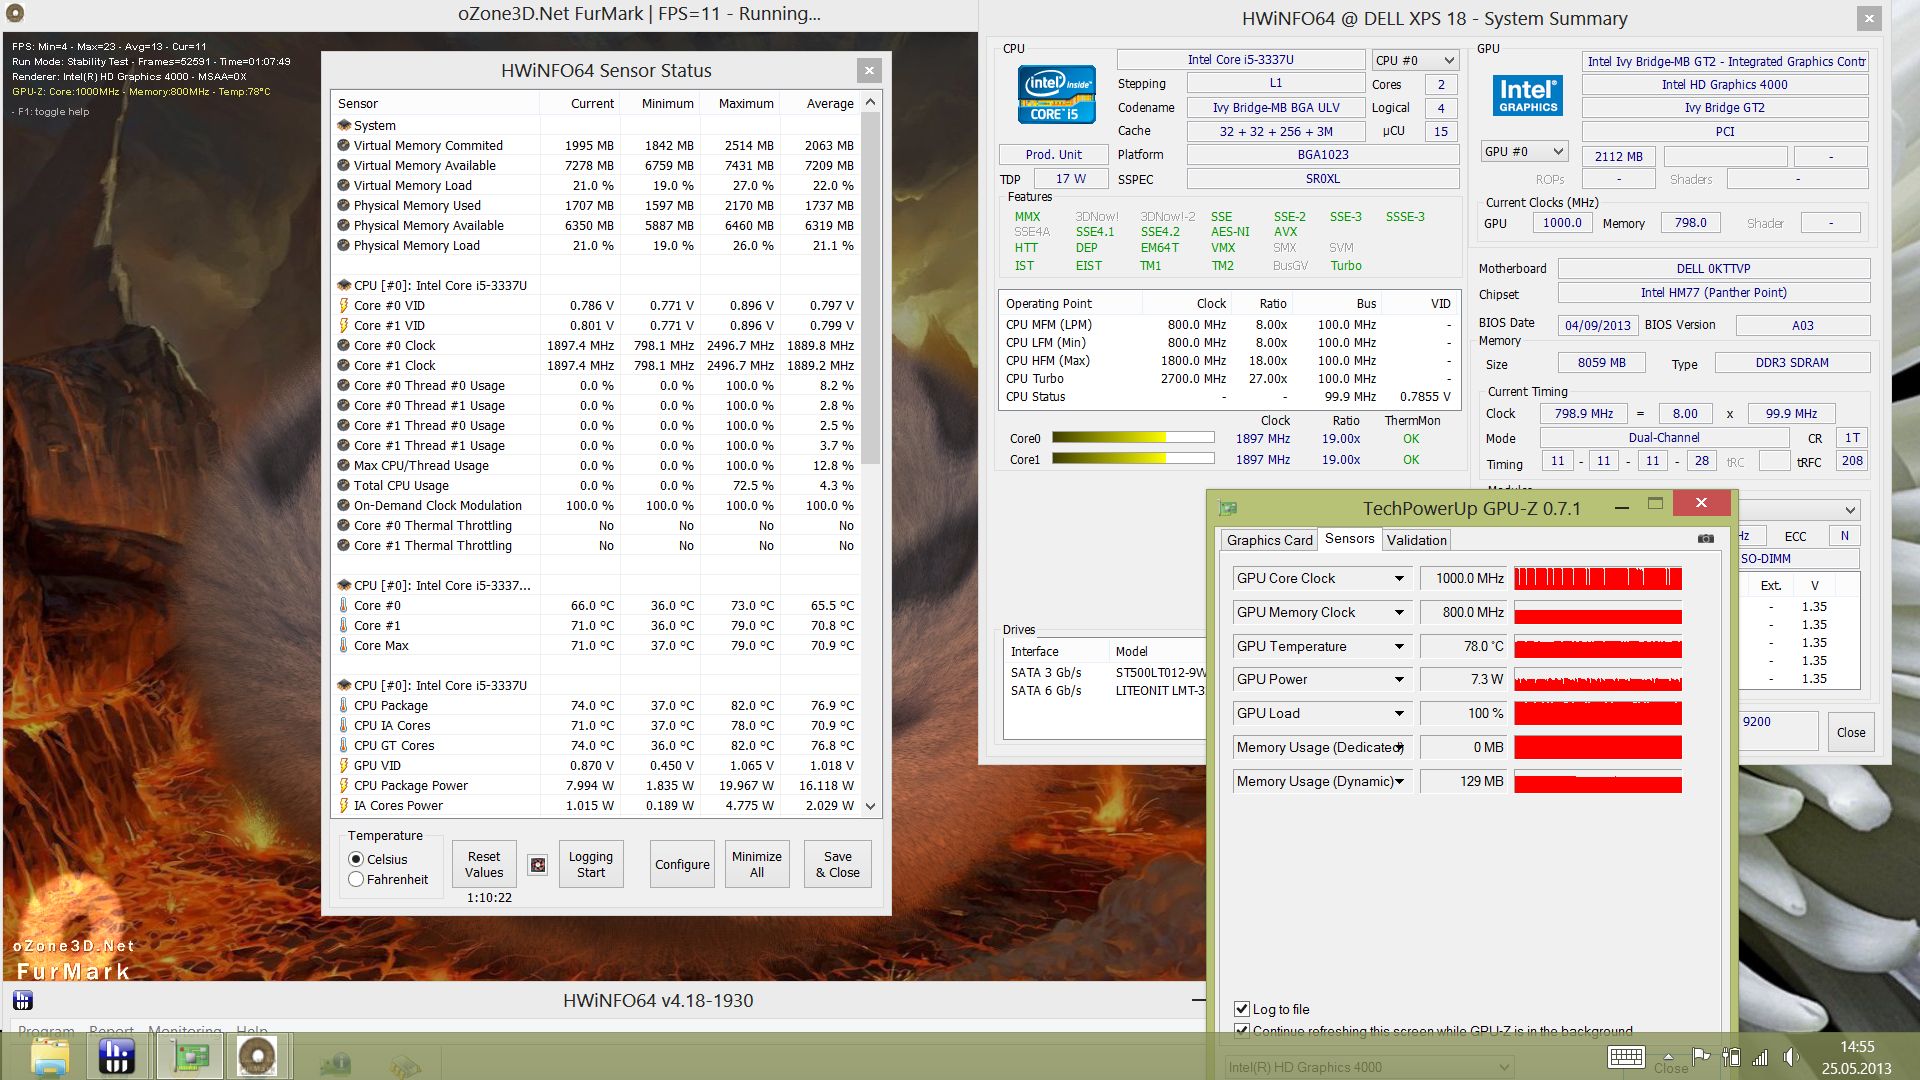This screenshot has height=1080, width=1920.
Task: Click the battery power tray icon
Action: [x=1731, y=1057]
